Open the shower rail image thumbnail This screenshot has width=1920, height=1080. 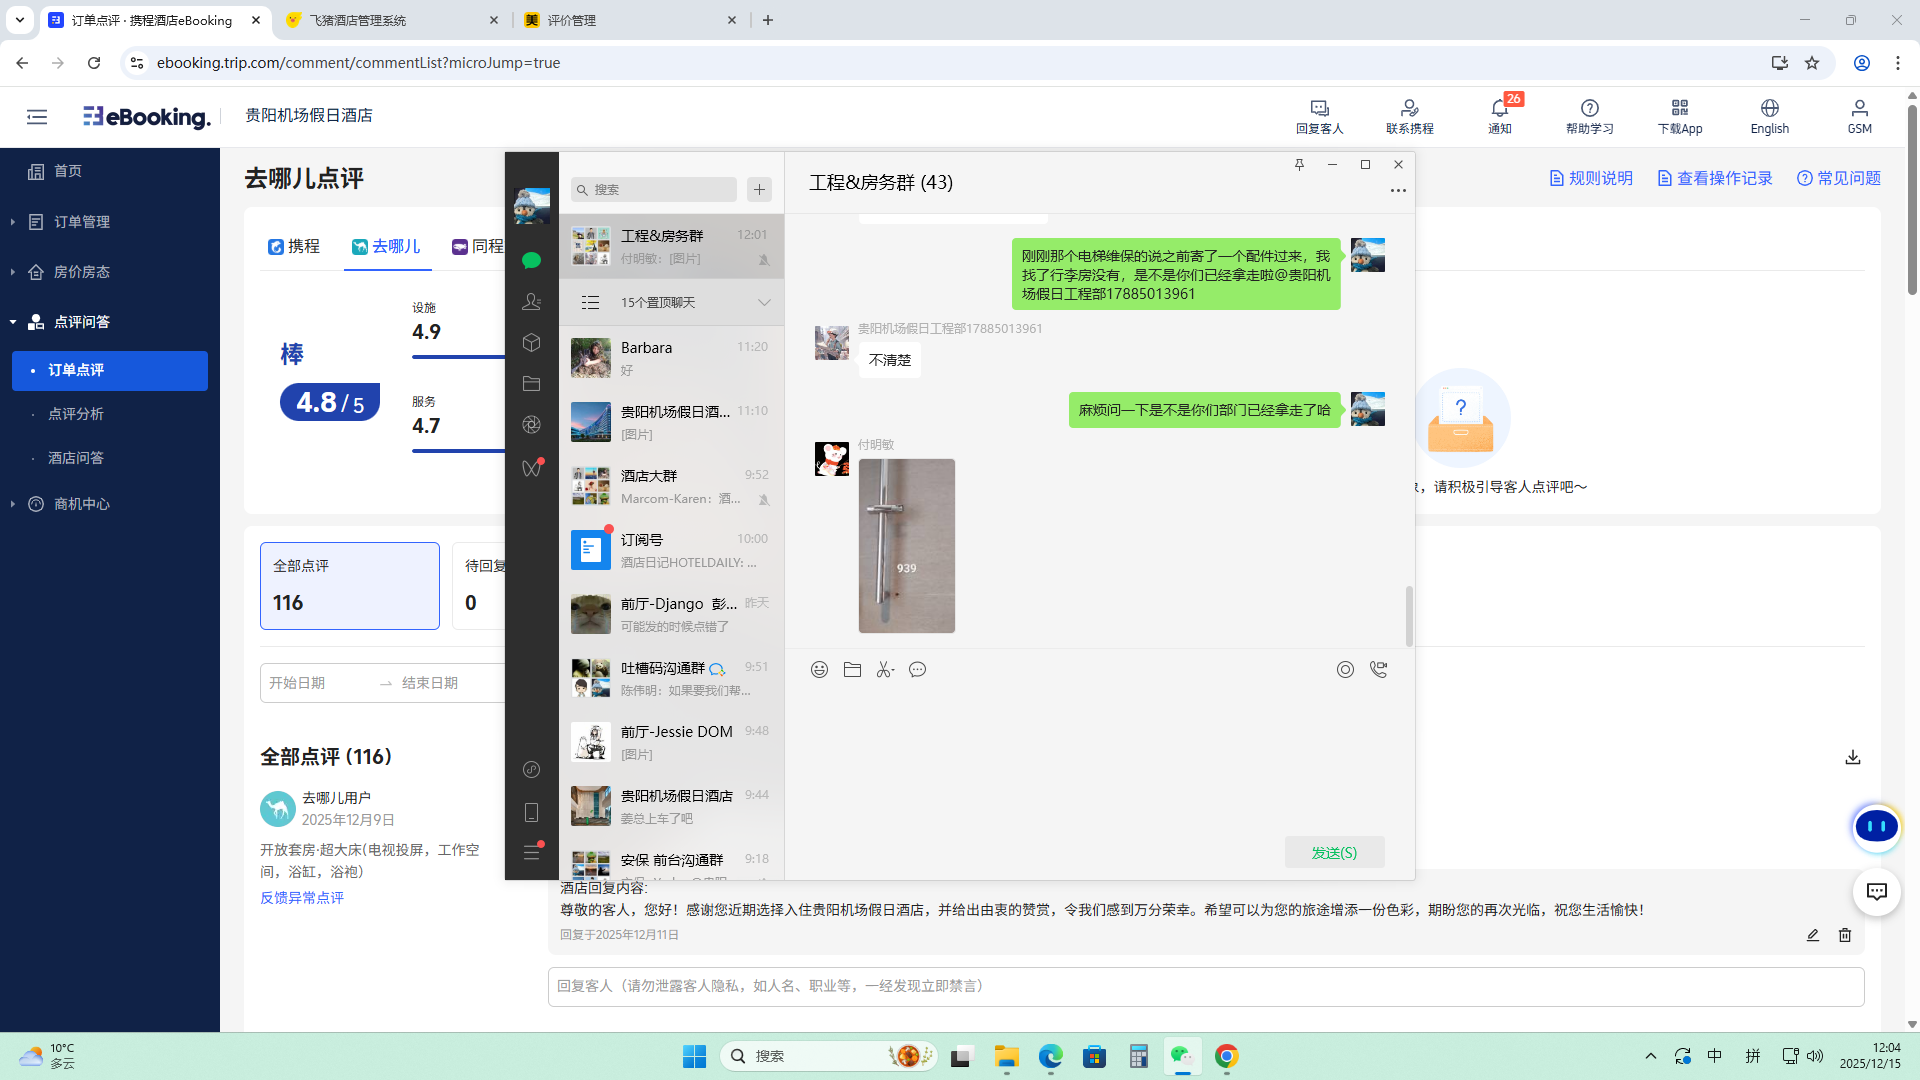[906, 546]
